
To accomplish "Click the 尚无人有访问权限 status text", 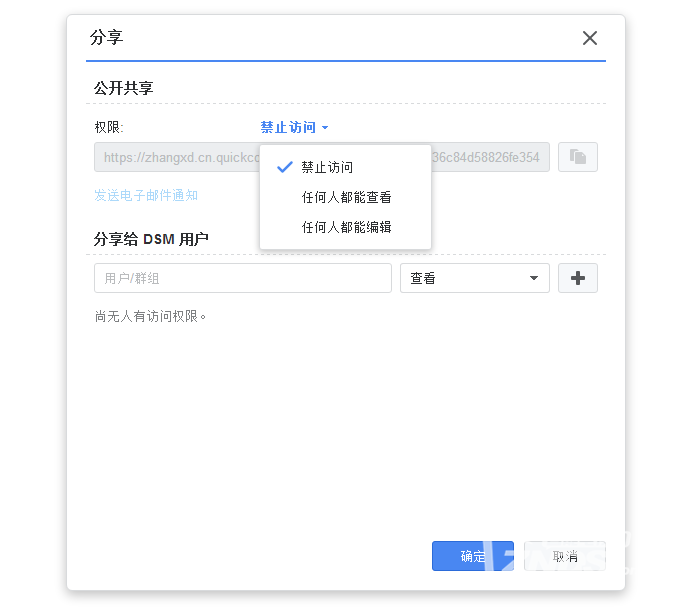I will 150,316.
